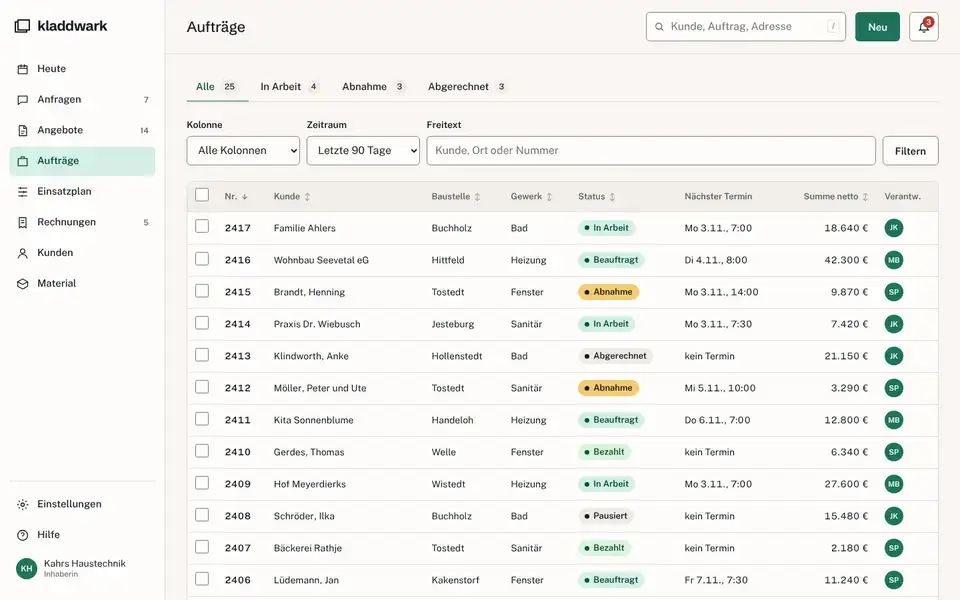Screen dimensions: 960x600
Task: Sort table by Summe netto column
Action: click(836, 197)
